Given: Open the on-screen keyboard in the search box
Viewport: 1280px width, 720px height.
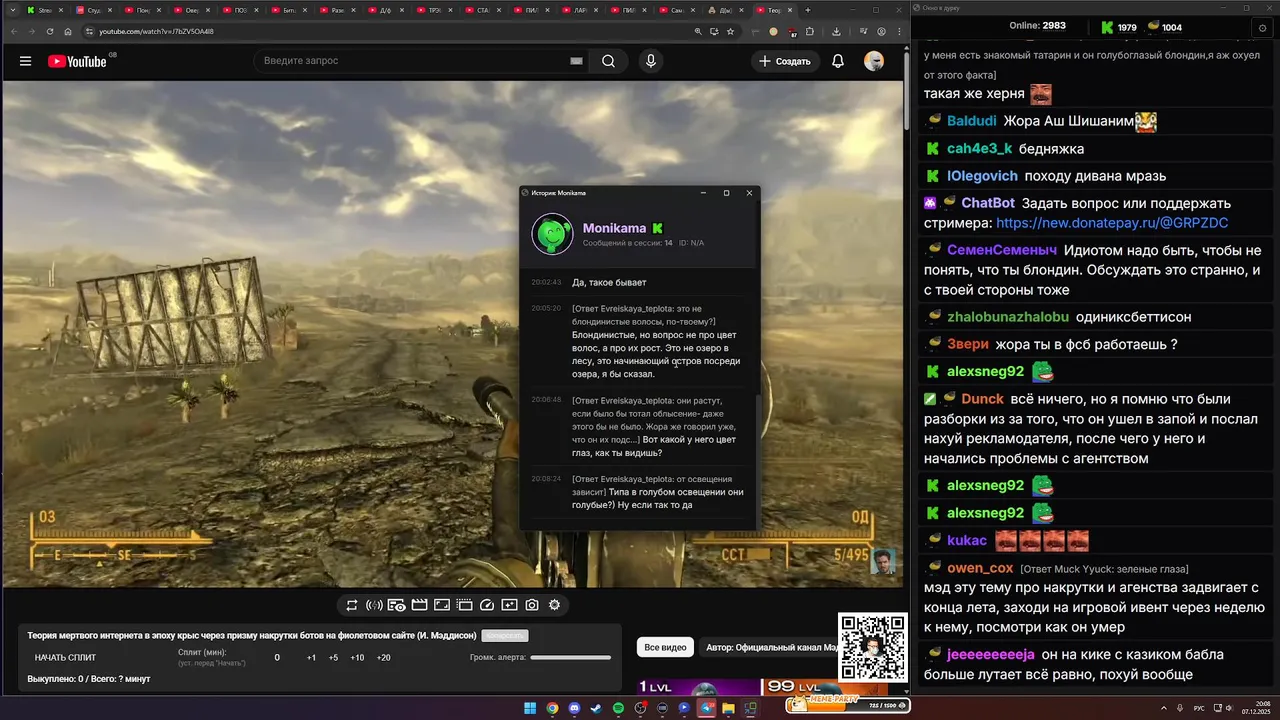Looking at the screenshot, I should (576, 61).
